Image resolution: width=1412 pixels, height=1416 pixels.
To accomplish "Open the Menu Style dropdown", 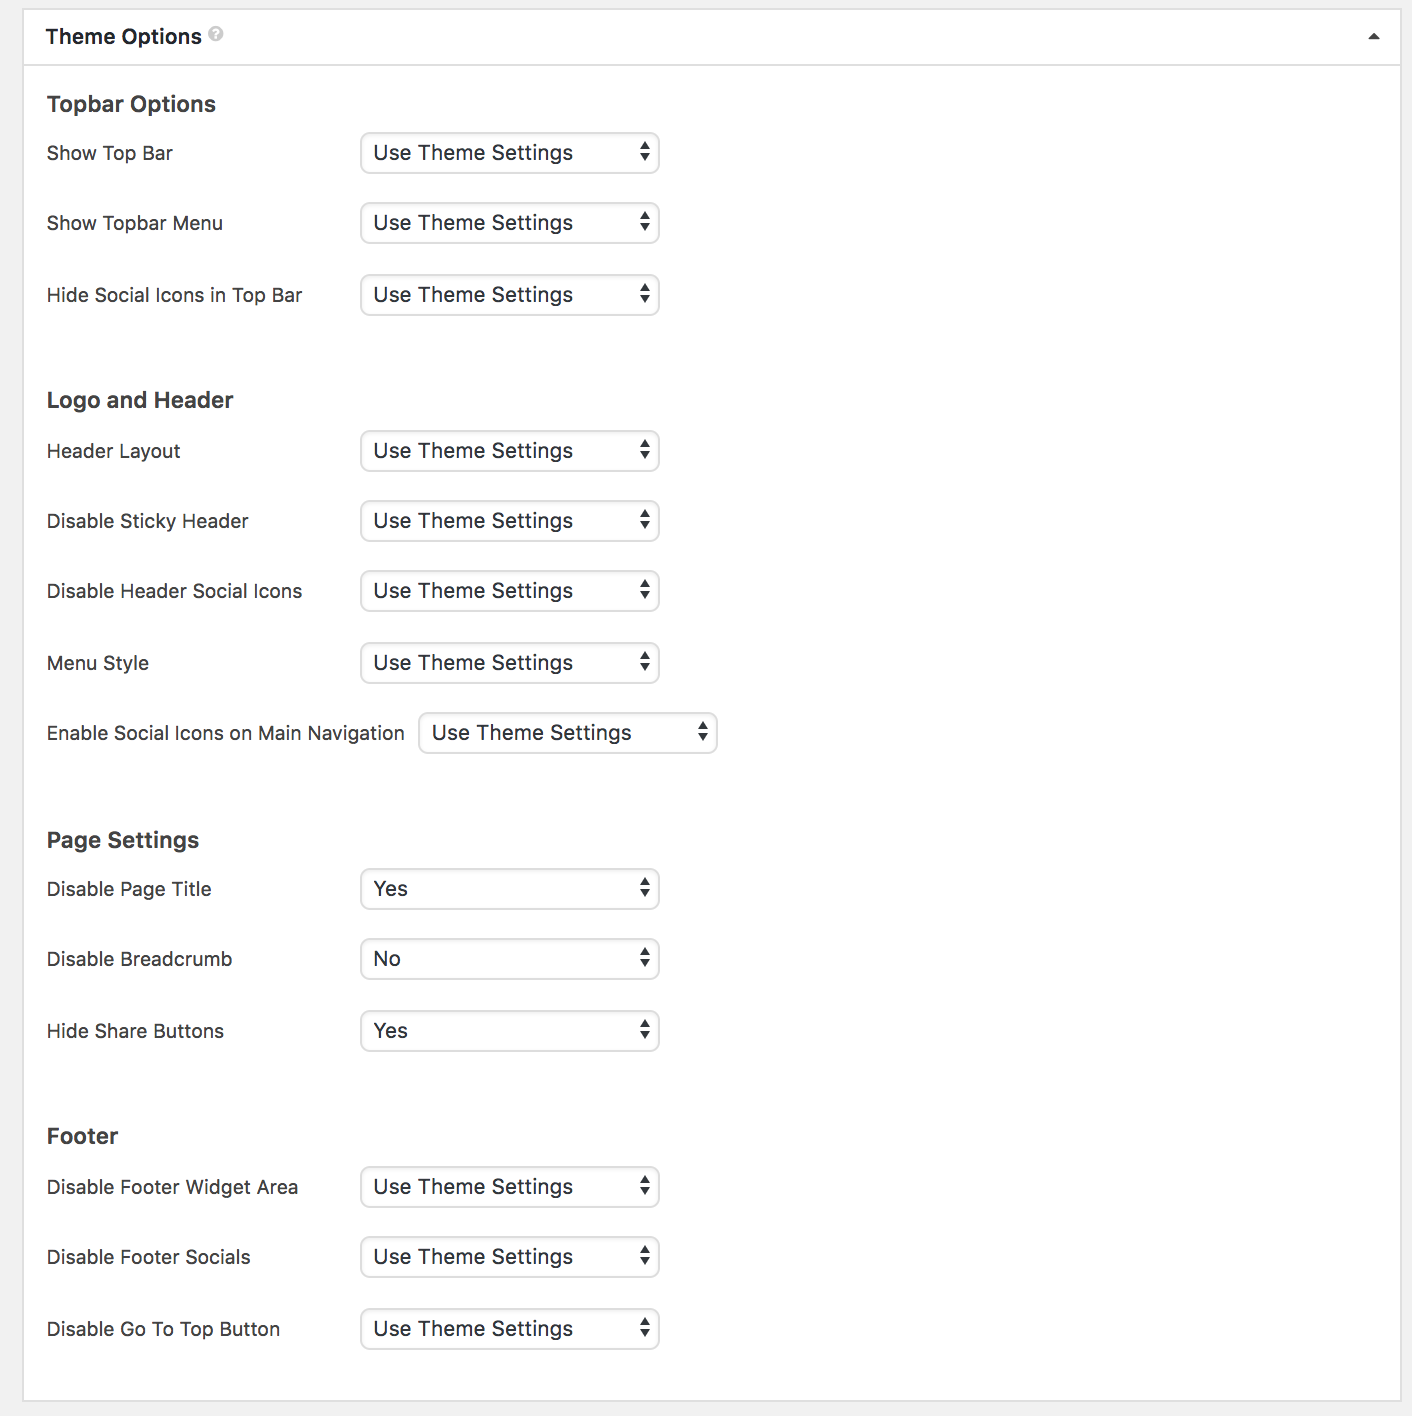I will click(x=510, y=663).
